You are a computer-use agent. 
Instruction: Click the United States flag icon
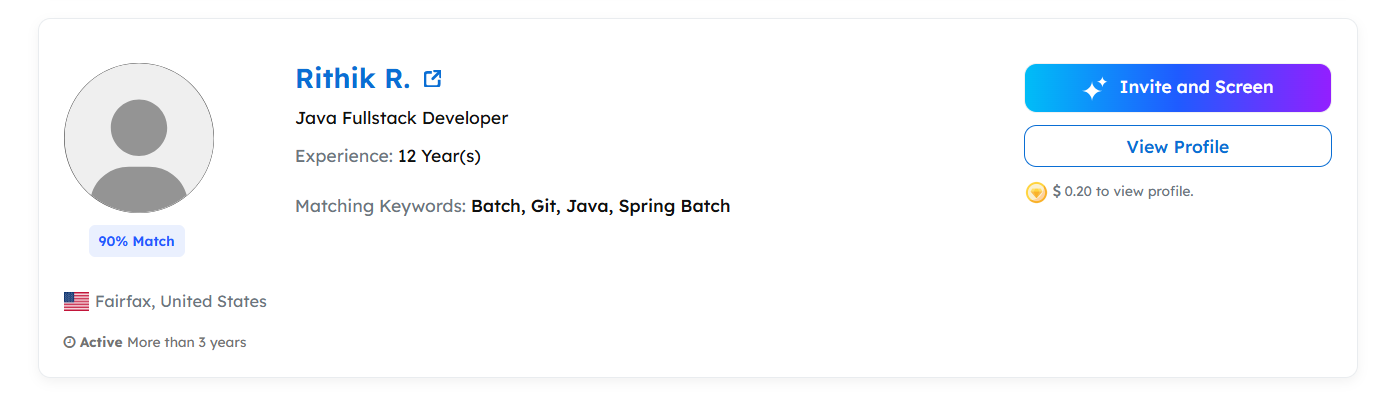[x=76, y=301]
